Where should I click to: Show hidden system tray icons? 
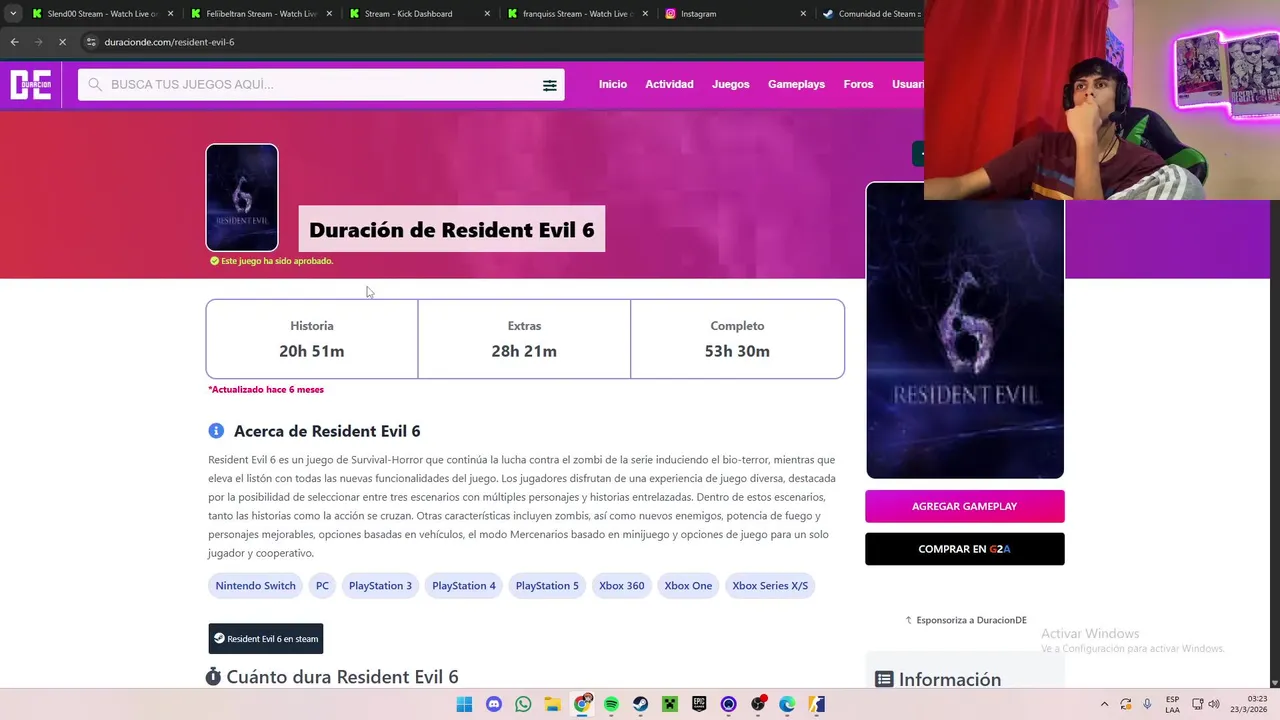[1104, 704]
